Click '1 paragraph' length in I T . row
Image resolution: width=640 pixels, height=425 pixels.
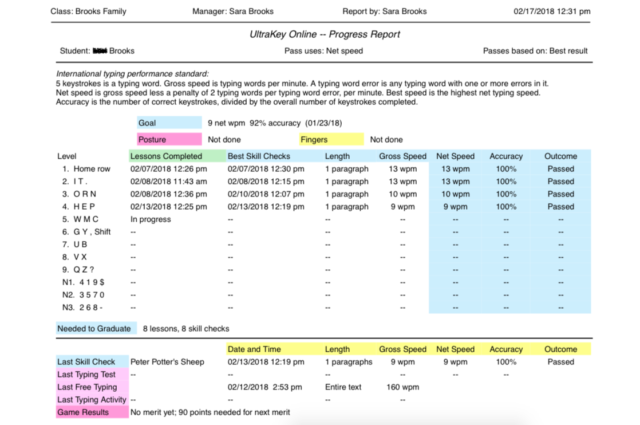[x=347, y=182]
